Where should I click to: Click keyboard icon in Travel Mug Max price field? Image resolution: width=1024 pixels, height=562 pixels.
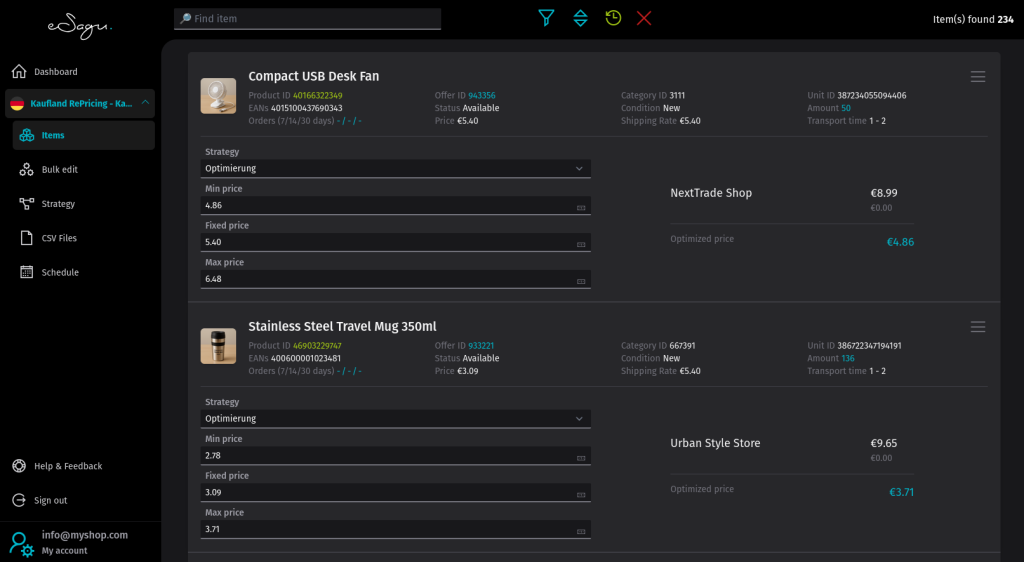581,531
